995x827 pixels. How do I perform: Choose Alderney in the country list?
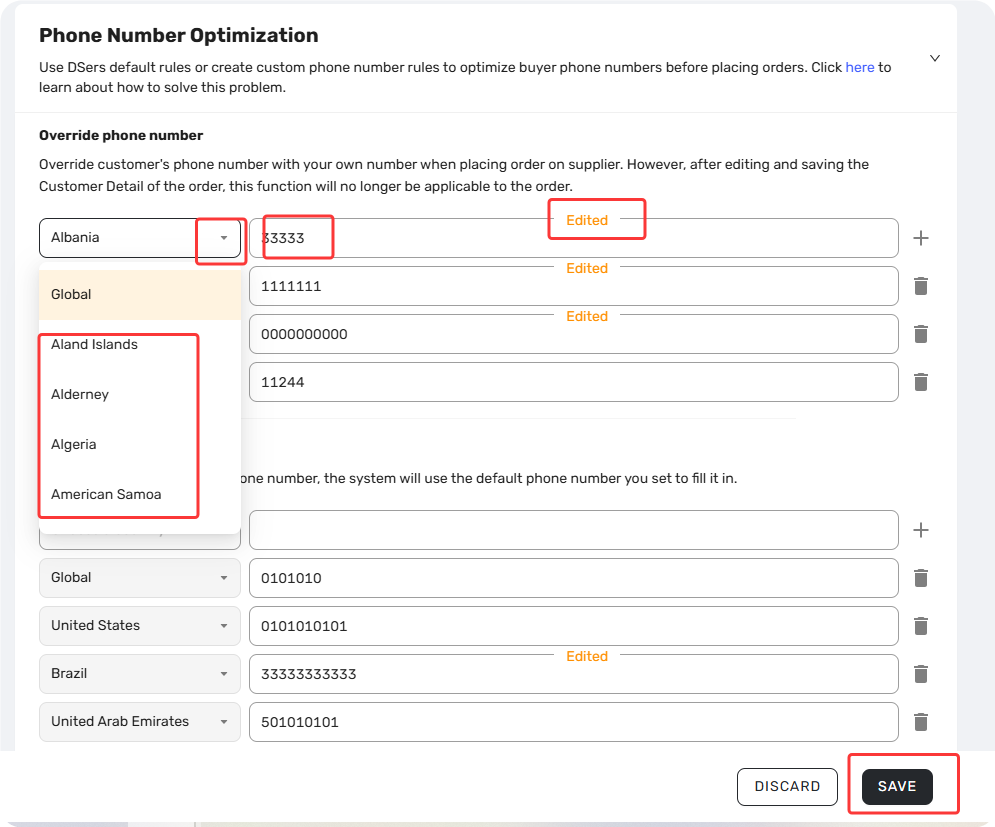coord(140,394)
